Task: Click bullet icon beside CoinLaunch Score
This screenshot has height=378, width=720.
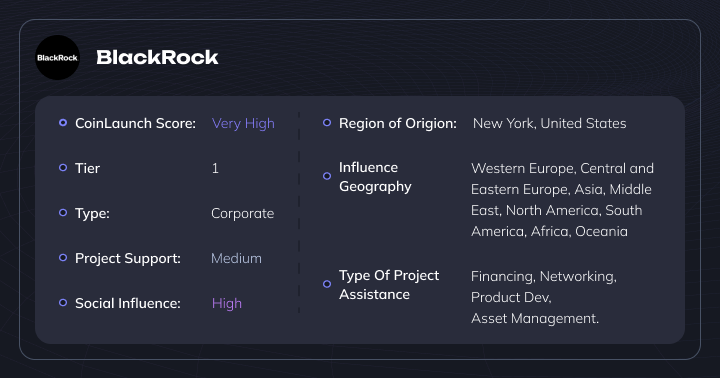Action: [x=63, y=123]
